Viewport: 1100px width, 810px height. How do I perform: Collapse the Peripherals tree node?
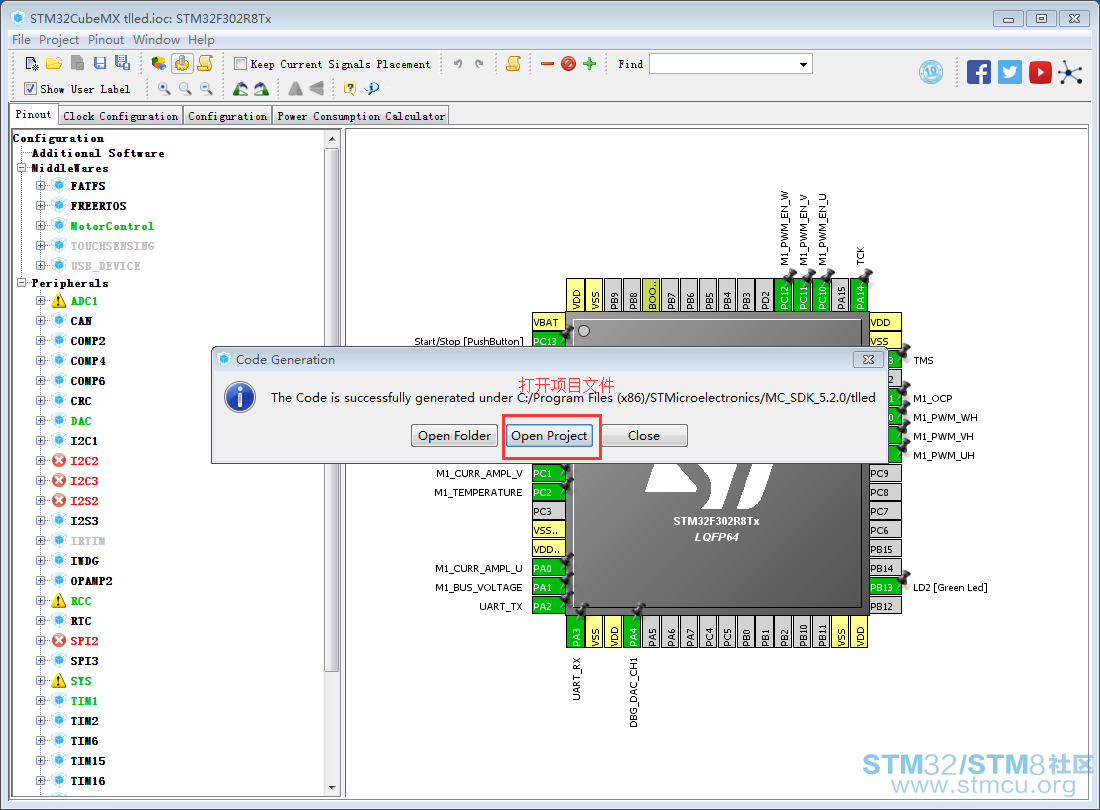[22, 283]
